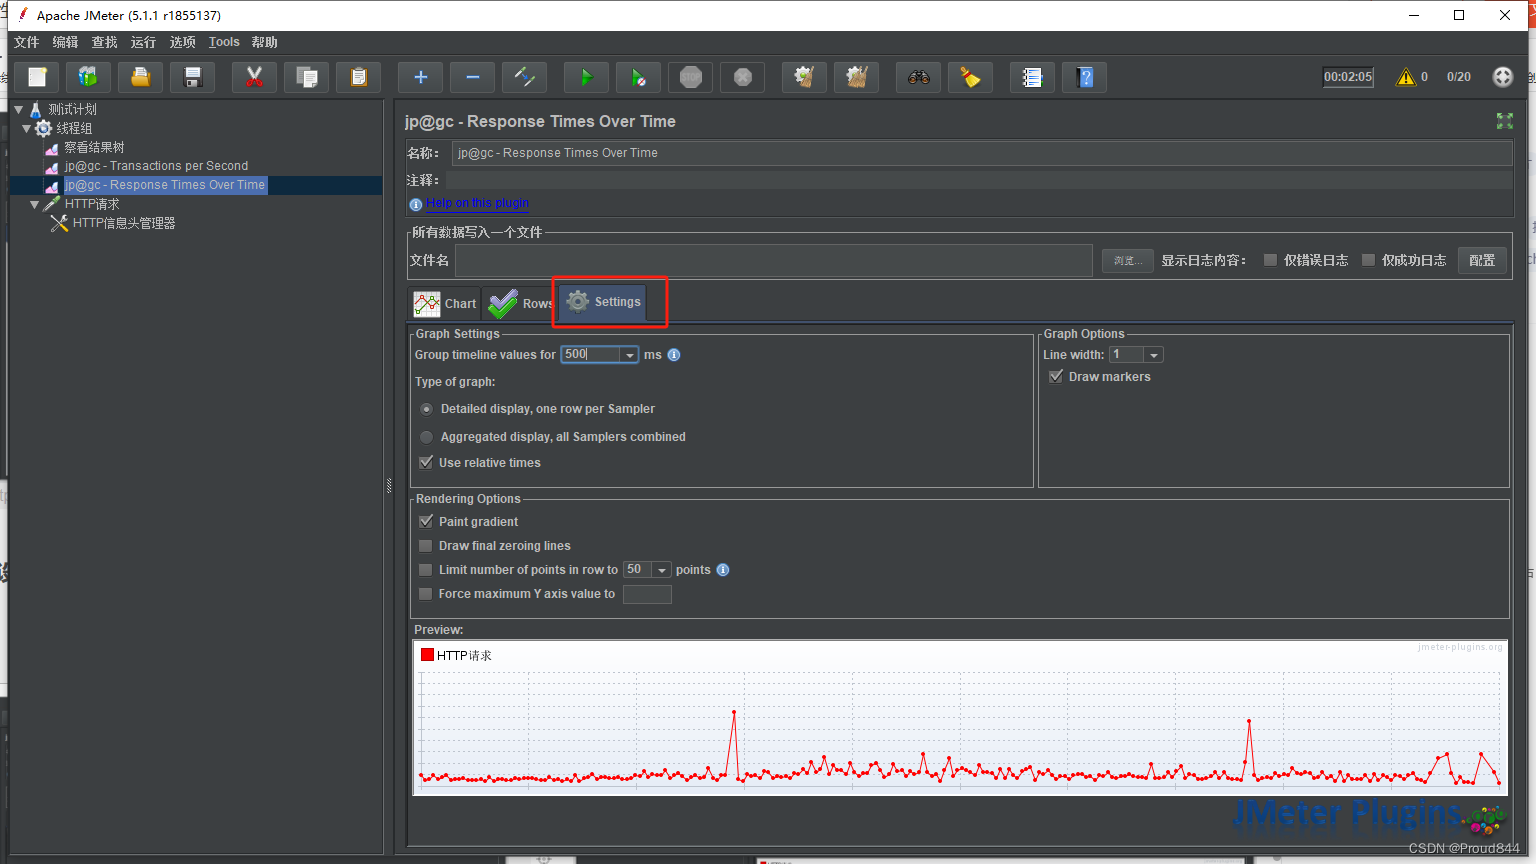Select jp@gc - Transactions per Second
Screen dimensions: 1536x864
pos(156,166)
